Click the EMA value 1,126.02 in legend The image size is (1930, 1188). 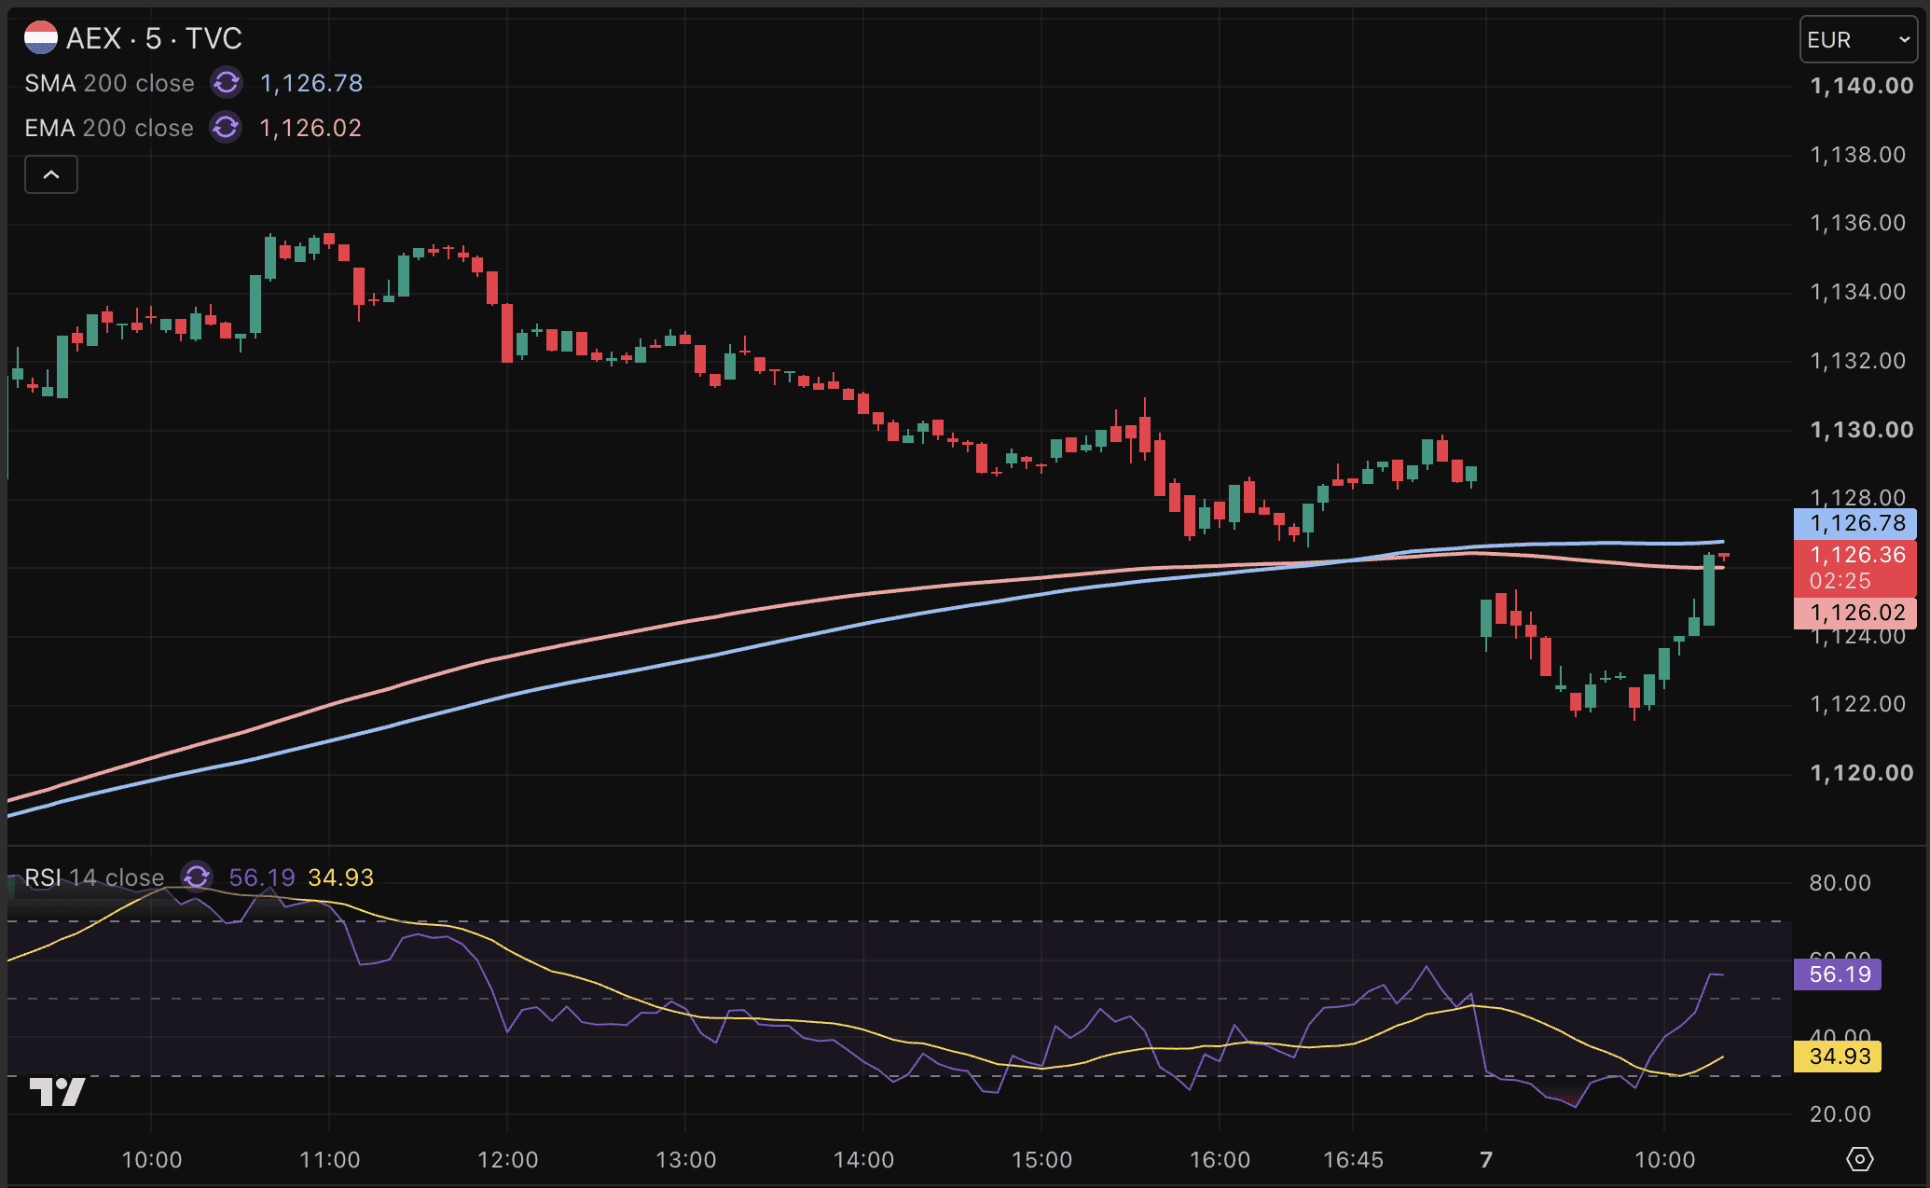tap(310, 128)
